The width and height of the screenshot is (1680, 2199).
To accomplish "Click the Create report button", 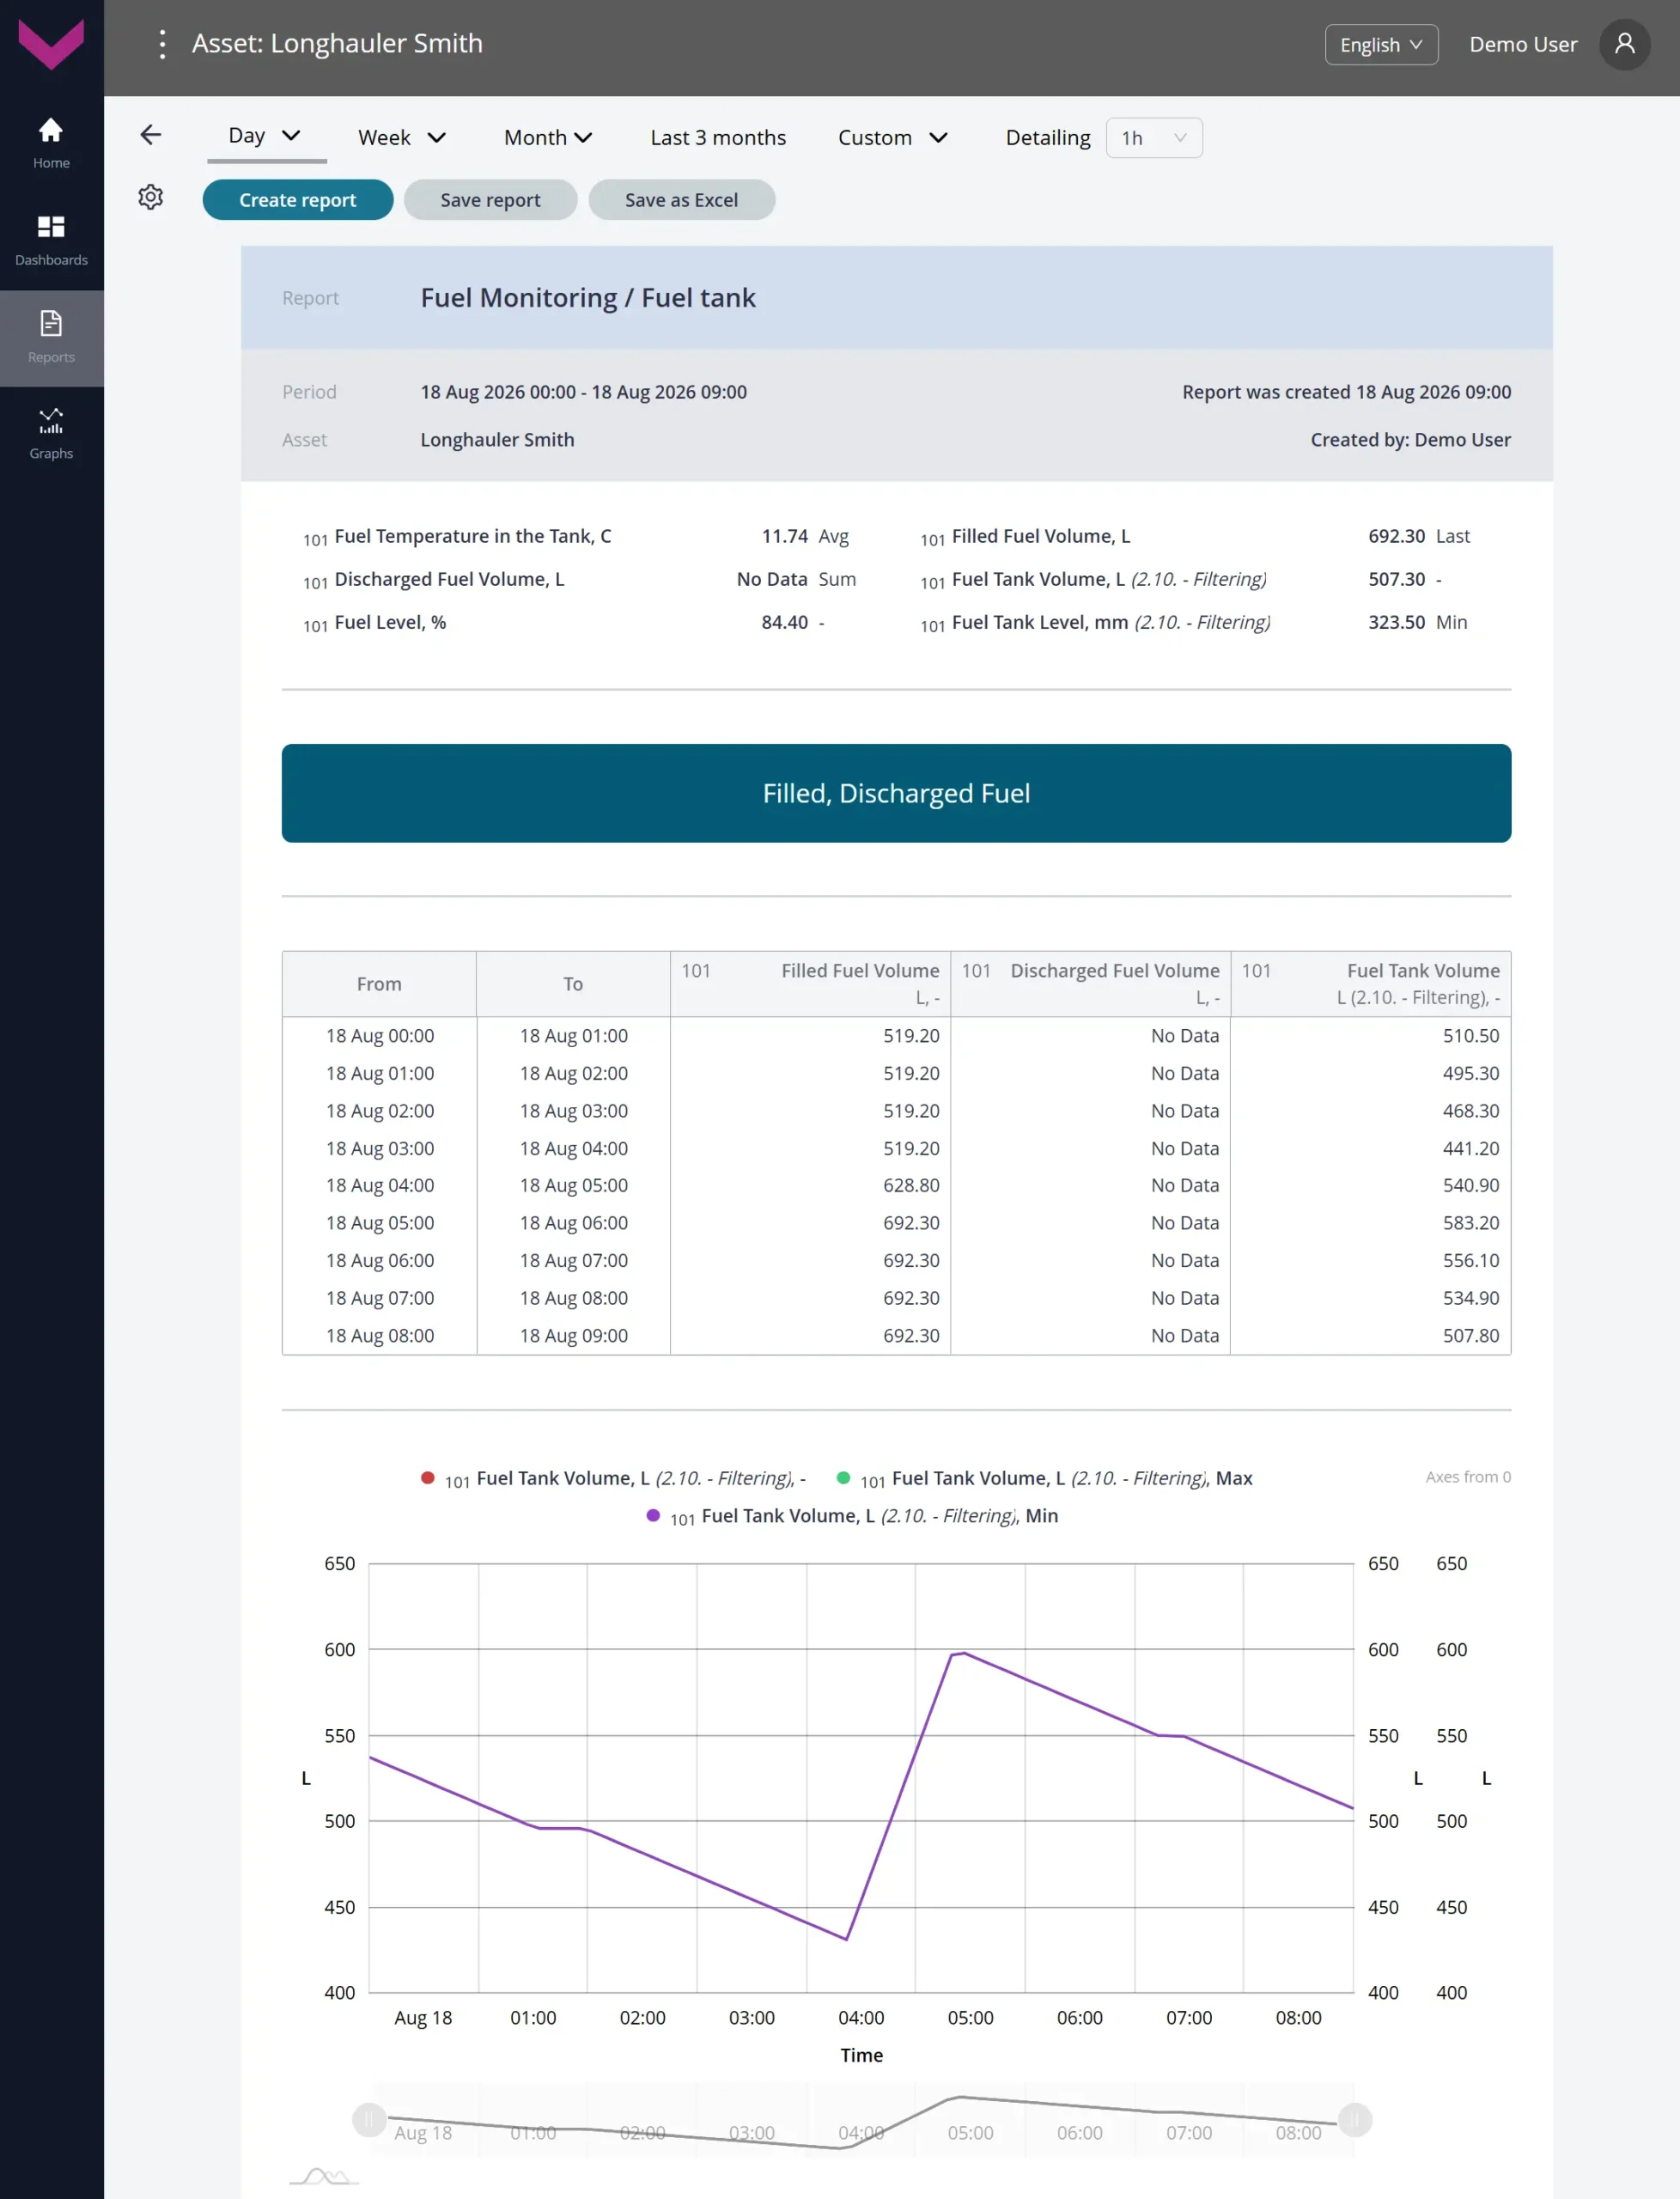I will (x=298, y=200).
